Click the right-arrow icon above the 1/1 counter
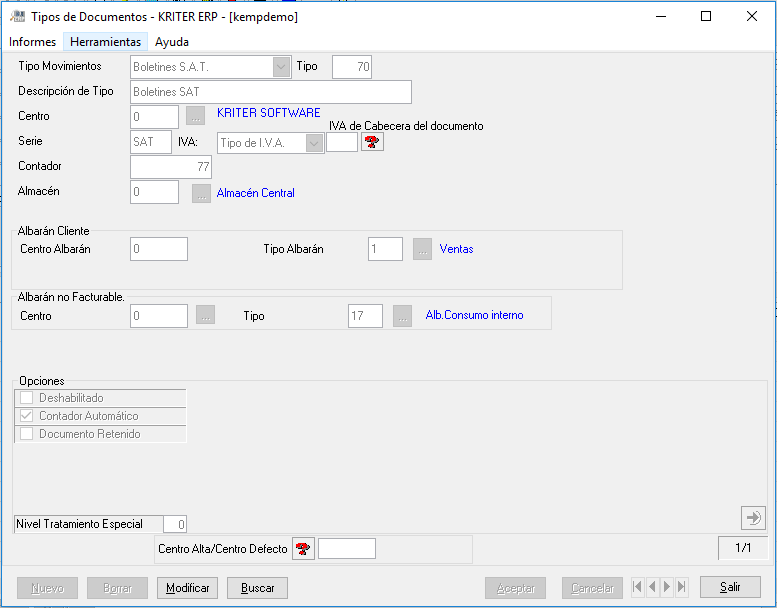 click(753, 518)
